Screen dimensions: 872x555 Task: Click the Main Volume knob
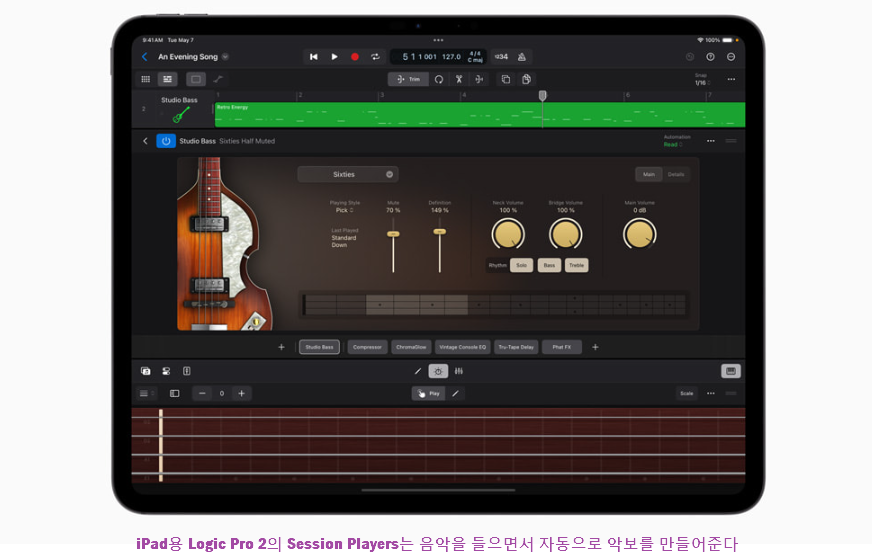click(640, 234)
